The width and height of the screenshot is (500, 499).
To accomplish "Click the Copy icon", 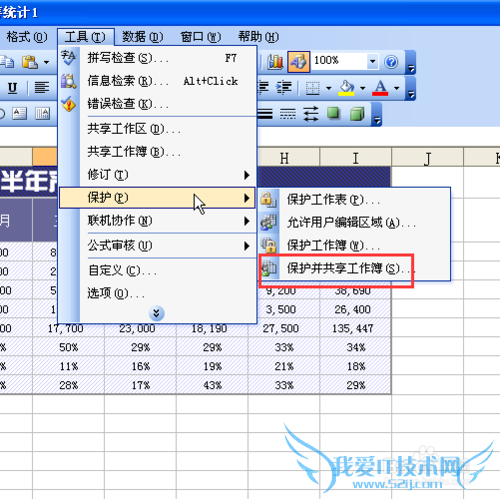I will click(x=7, y=62).
